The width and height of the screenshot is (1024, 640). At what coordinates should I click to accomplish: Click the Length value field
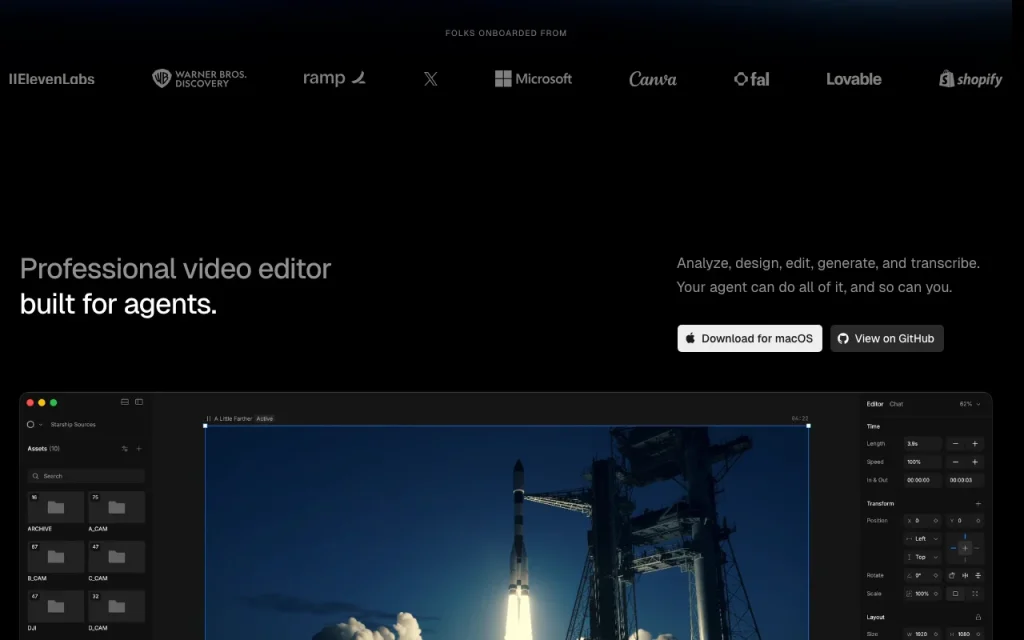(922, 443)
